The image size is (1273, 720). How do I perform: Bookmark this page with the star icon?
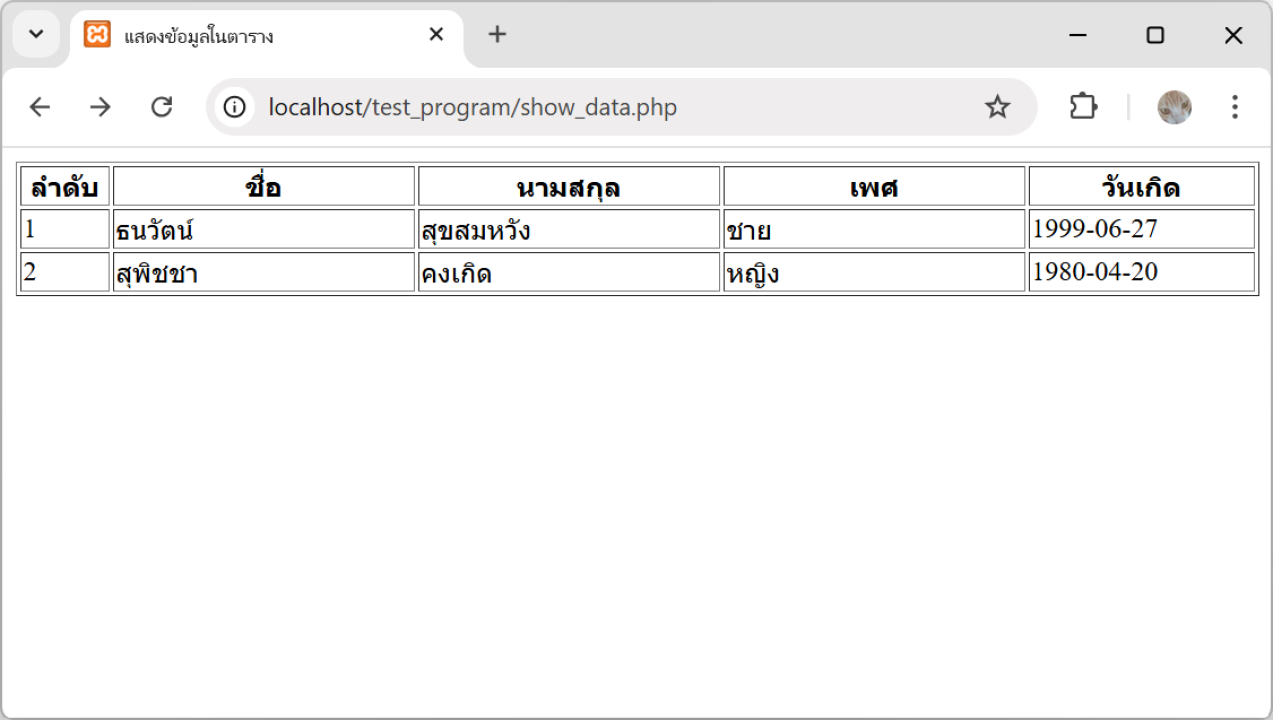997,107
